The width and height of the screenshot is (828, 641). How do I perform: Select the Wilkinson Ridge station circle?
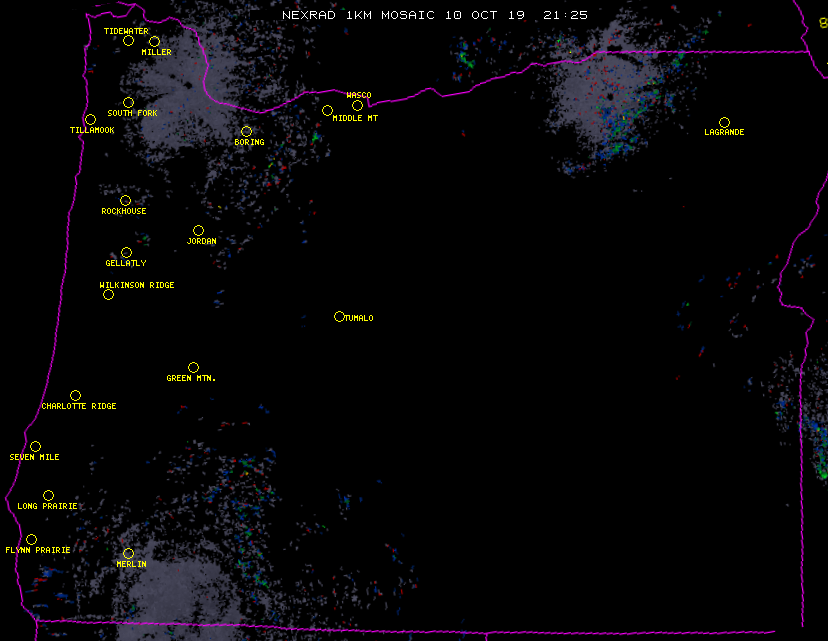108,295
